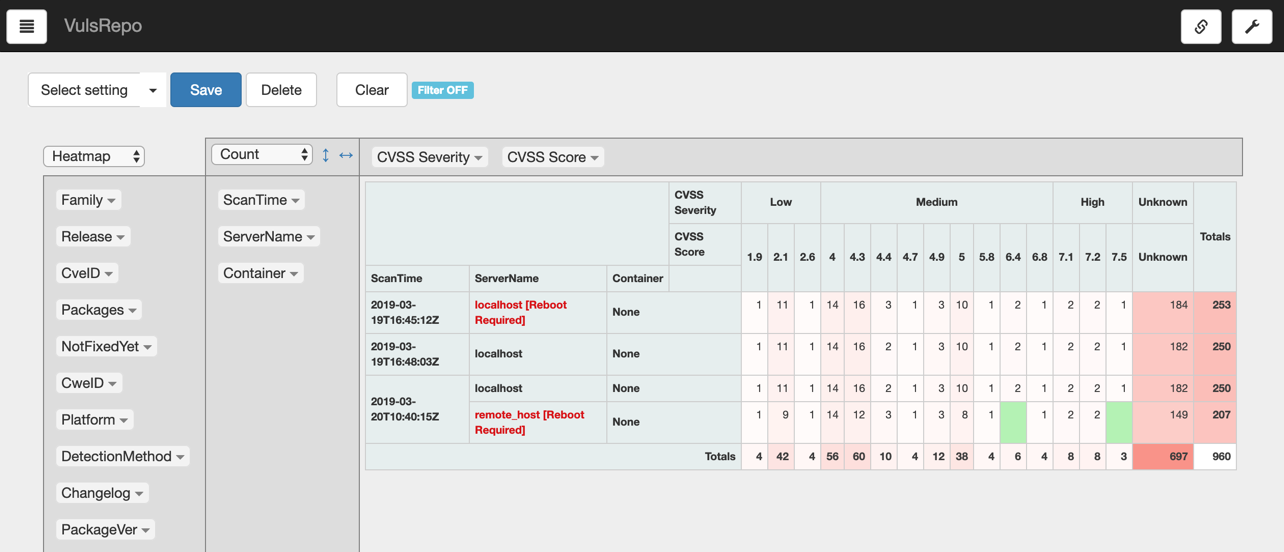Screen dimensions: 1284x552
Task: Toggle the Filter OFF badge
Action: click(x=442, y=90)
